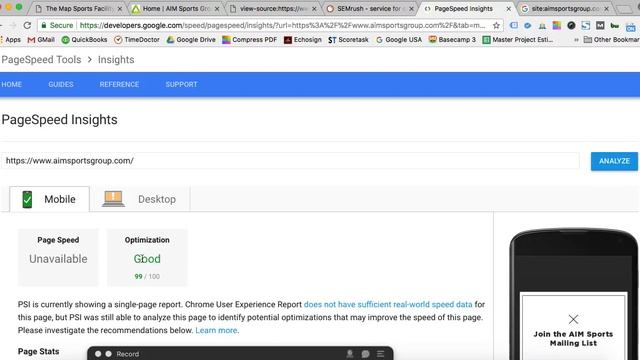Click the colorful grid extension icon
Screen dimensions: 640x360
556,25
